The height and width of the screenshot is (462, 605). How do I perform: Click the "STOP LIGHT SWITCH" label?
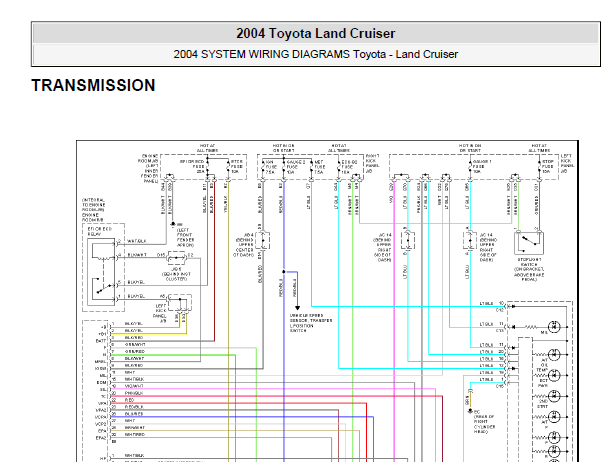[x=529, y=262]
